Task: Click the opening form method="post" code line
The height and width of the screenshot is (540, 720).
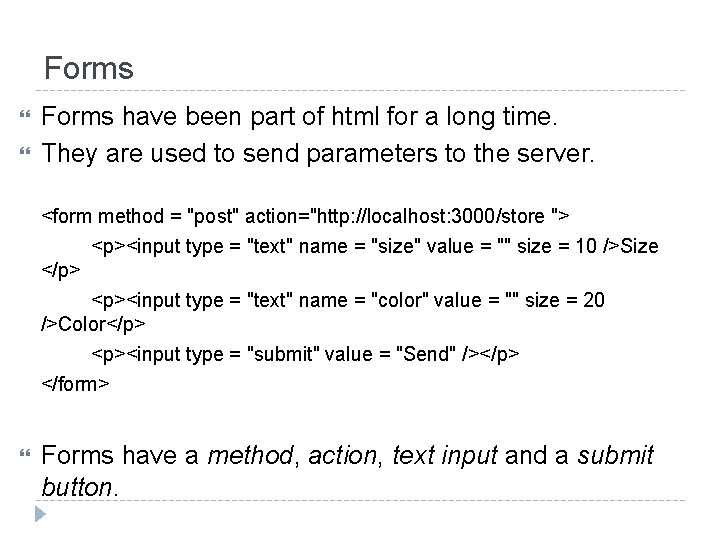Action: click(x=305, y=217)
